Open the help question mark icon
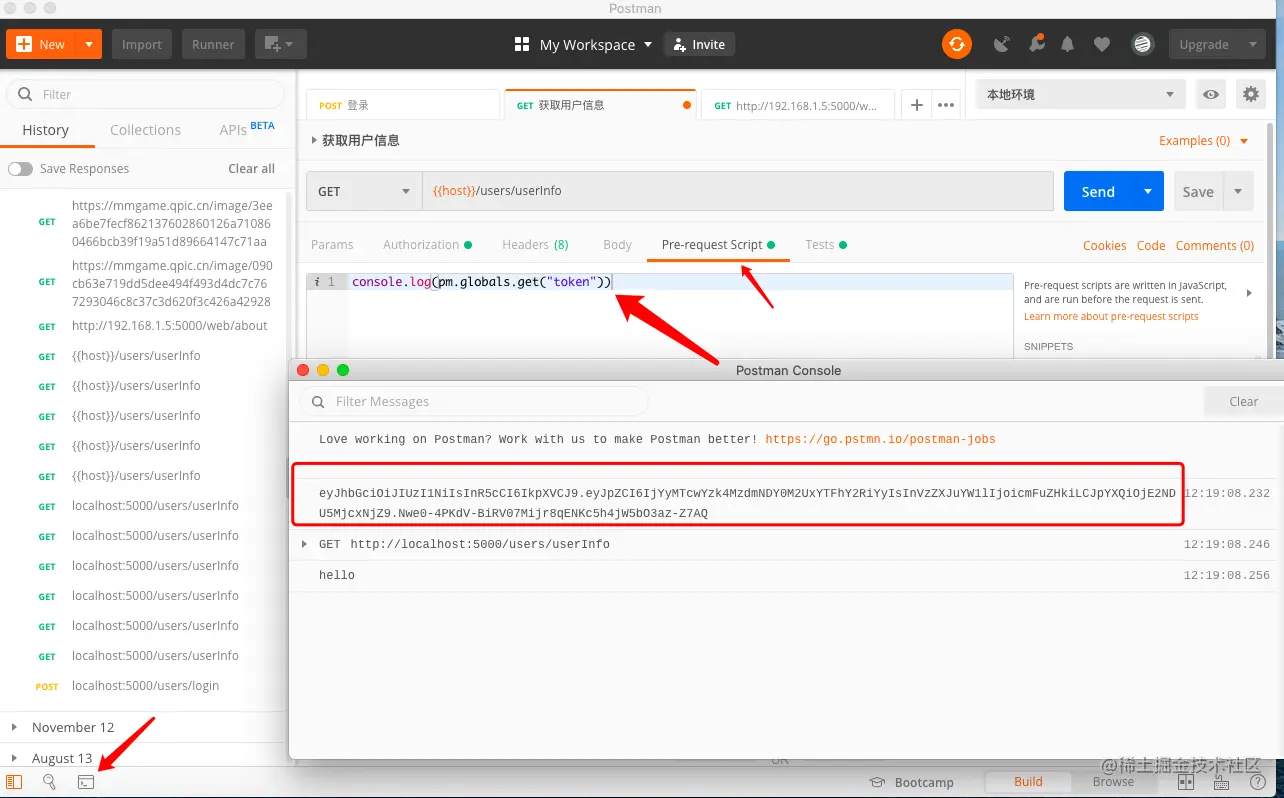The height and width of the screenshot is (798, 1284). [1258, 782]
